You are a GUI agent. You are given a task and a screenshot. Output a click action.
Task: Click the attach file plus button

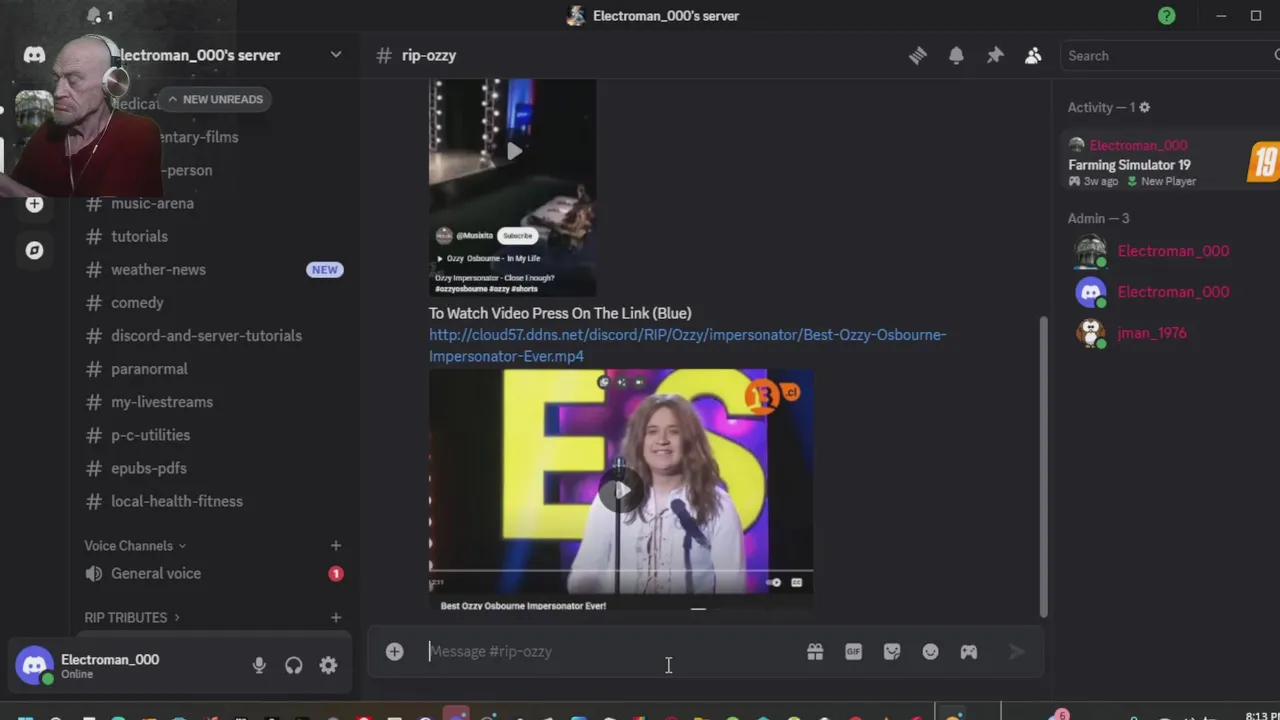point(395,651)
